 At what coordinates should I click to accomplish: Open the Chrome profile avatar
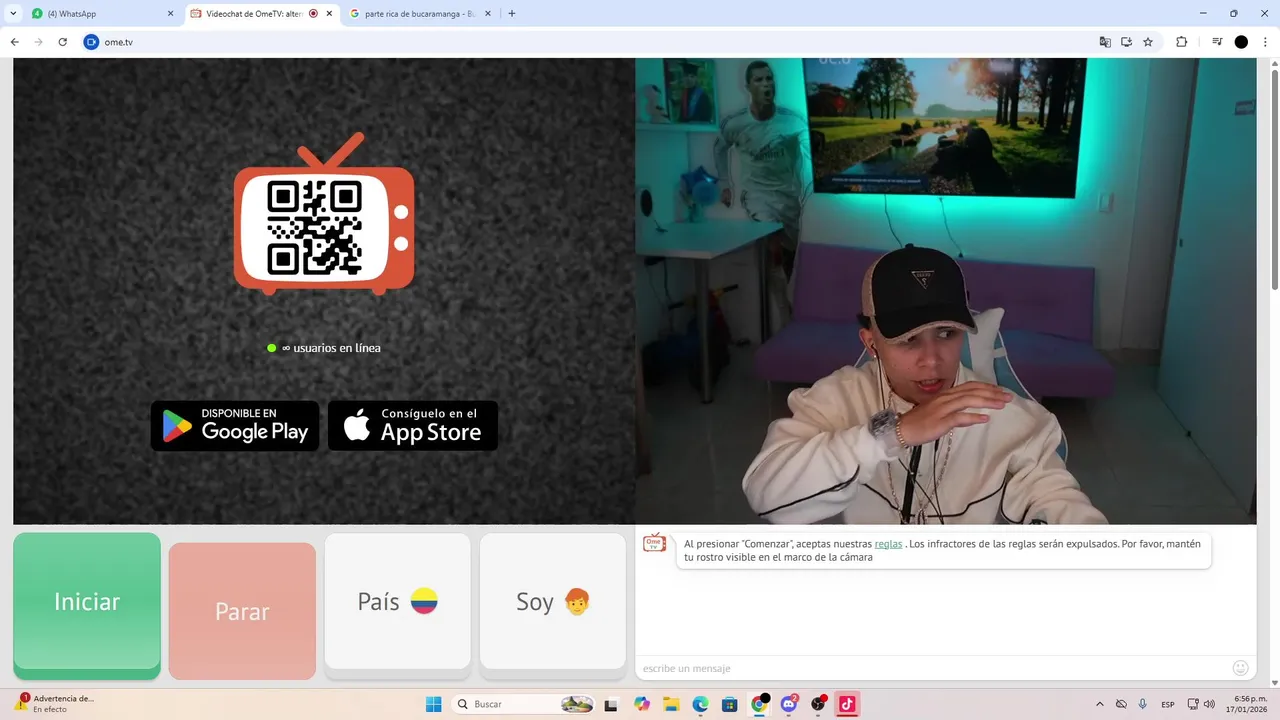(1241, 42)
